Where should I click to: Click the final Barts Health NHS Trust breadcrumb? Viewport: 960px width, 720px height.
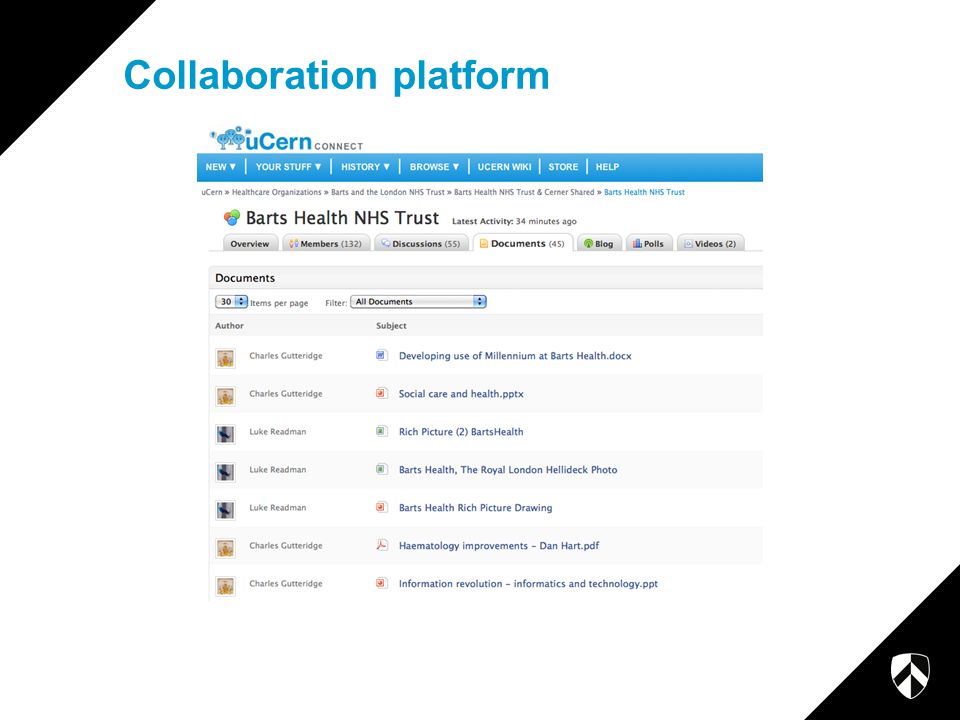(x=644, y=192)
